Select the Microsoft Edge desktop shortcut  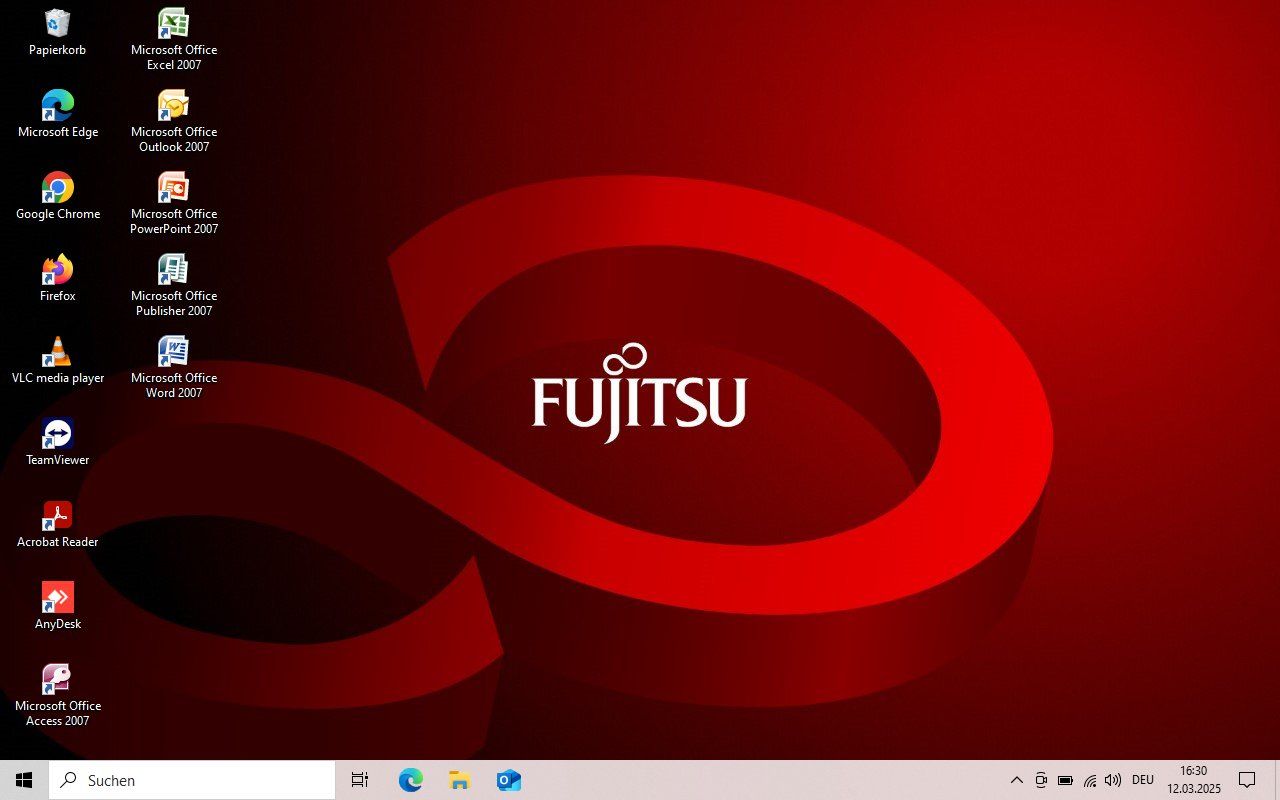coord(57,114)
